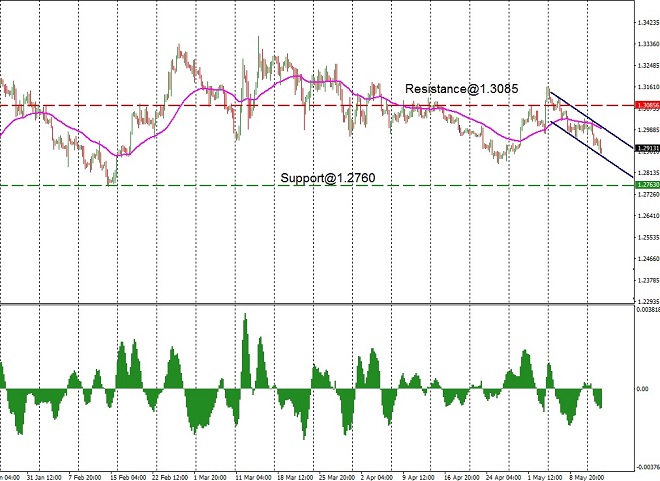Click the 1.24660 price axis value
Viewport: 660px width, 481px height.
[x=648, y=259]
